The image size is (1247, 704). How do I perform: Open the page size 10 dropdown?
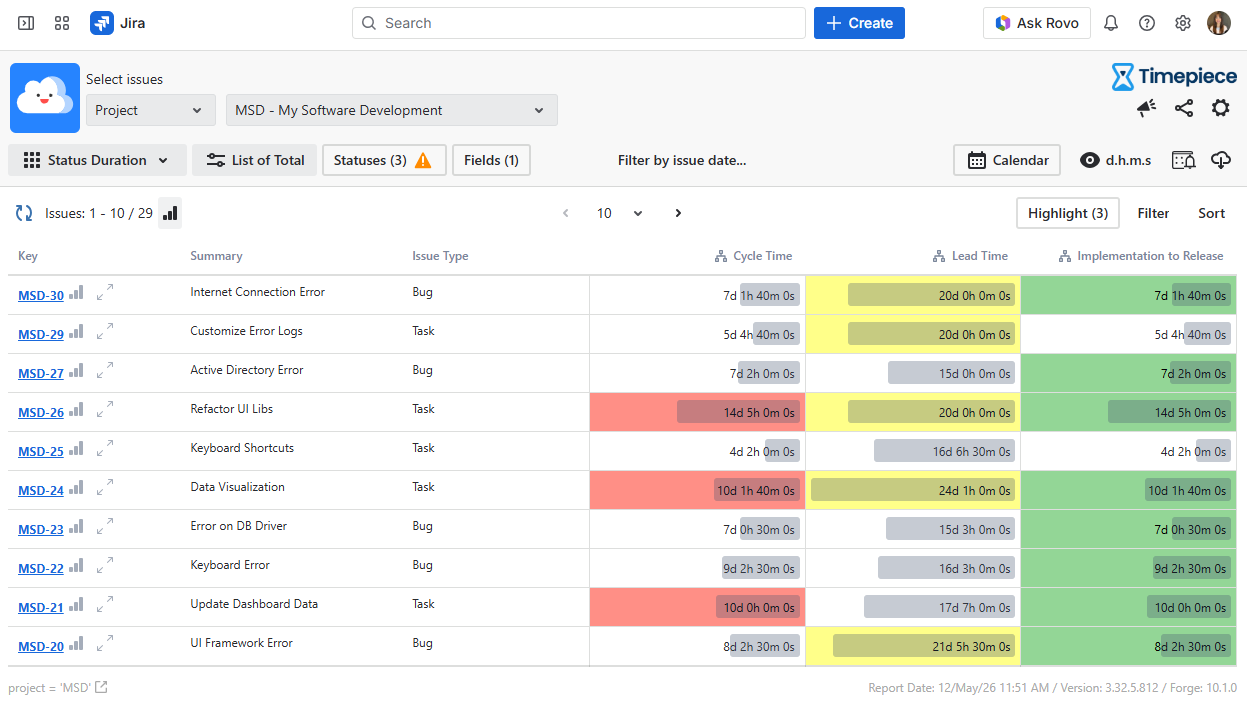pyautogui.click(x=619, y=213)
